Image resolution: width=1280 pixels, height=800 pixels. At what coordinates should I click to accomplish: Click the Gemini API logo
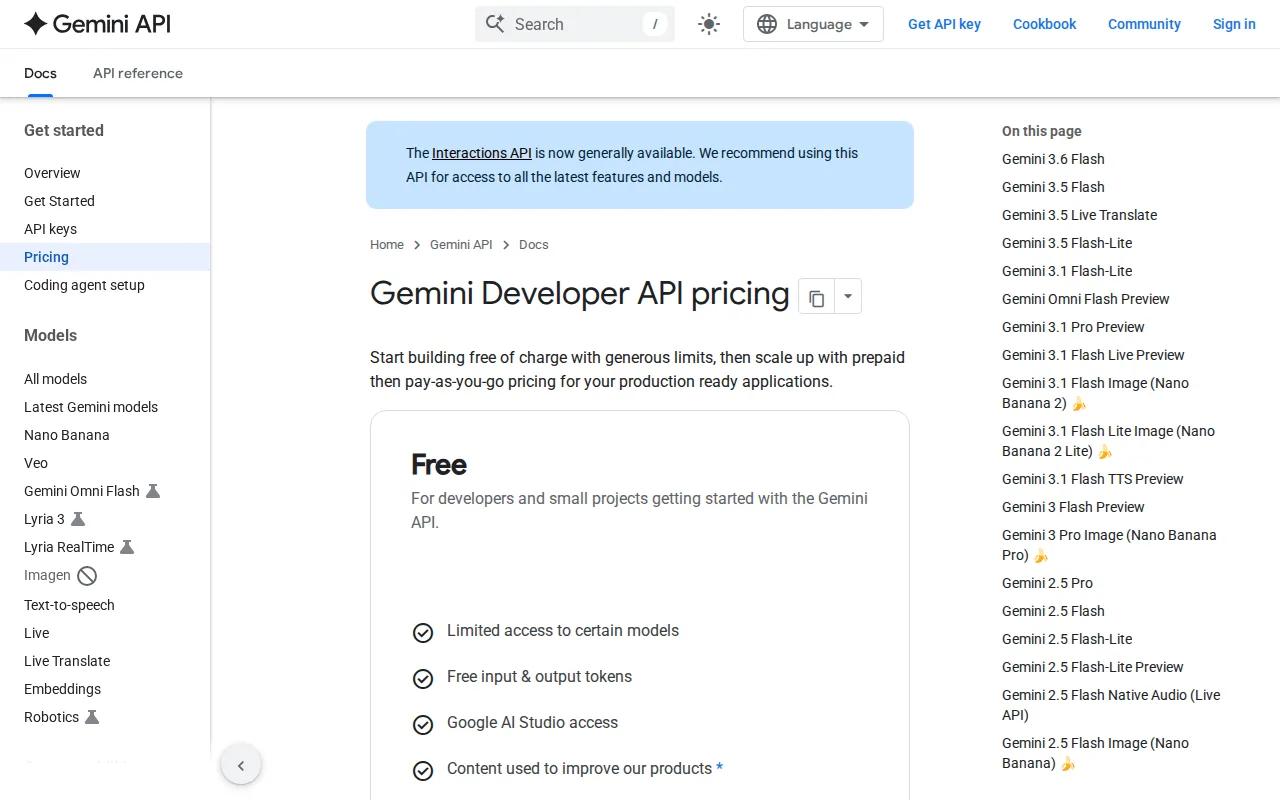(x=97, y=24)
